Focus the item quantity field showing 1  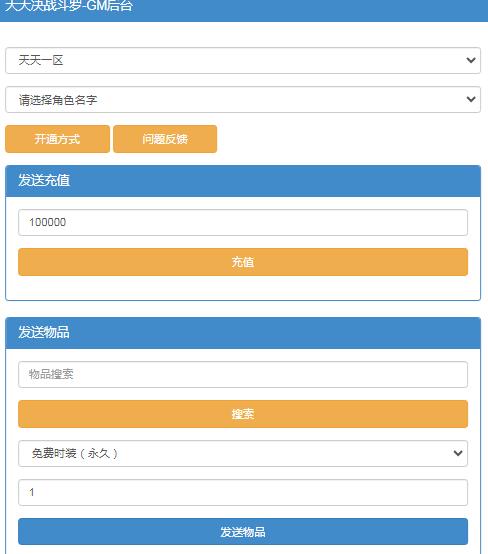tap(243, 492)
